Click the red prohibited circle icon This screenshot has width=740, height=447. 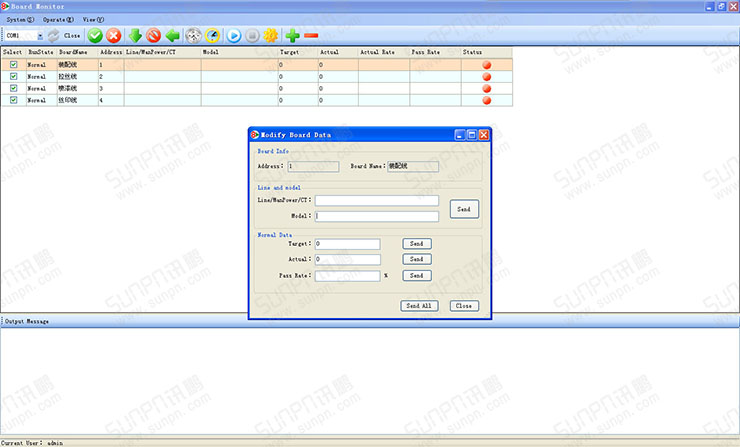[154, 35]
